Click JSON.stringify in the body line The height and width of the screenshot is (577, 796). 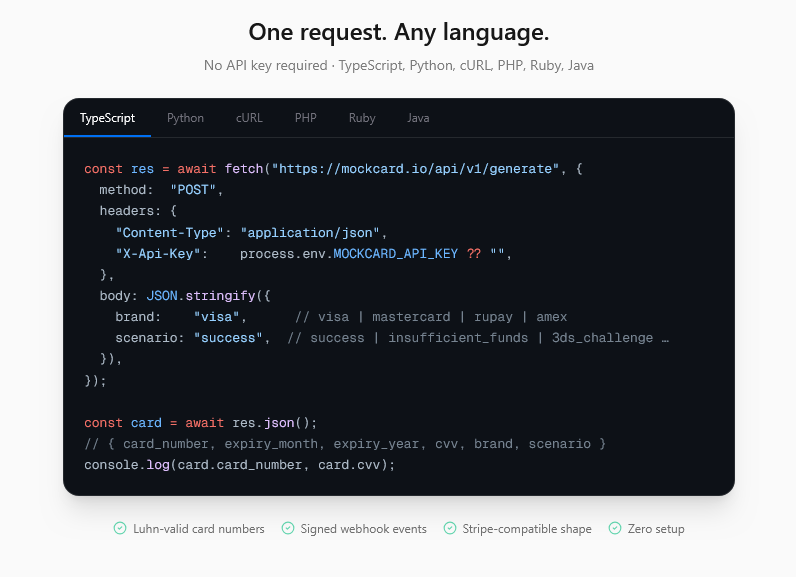(201, 295)
